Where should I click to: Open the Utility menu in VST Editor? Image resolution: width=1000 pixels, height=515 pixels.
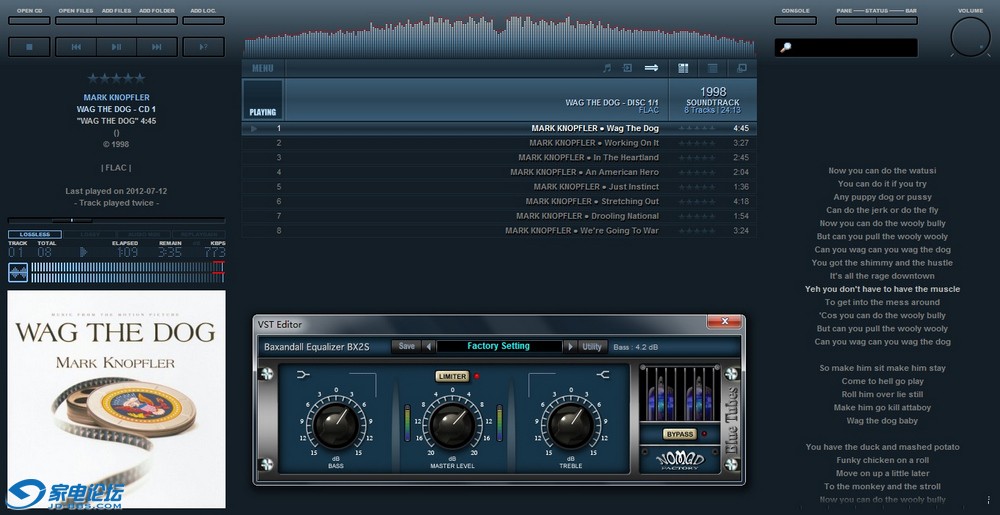591,347
